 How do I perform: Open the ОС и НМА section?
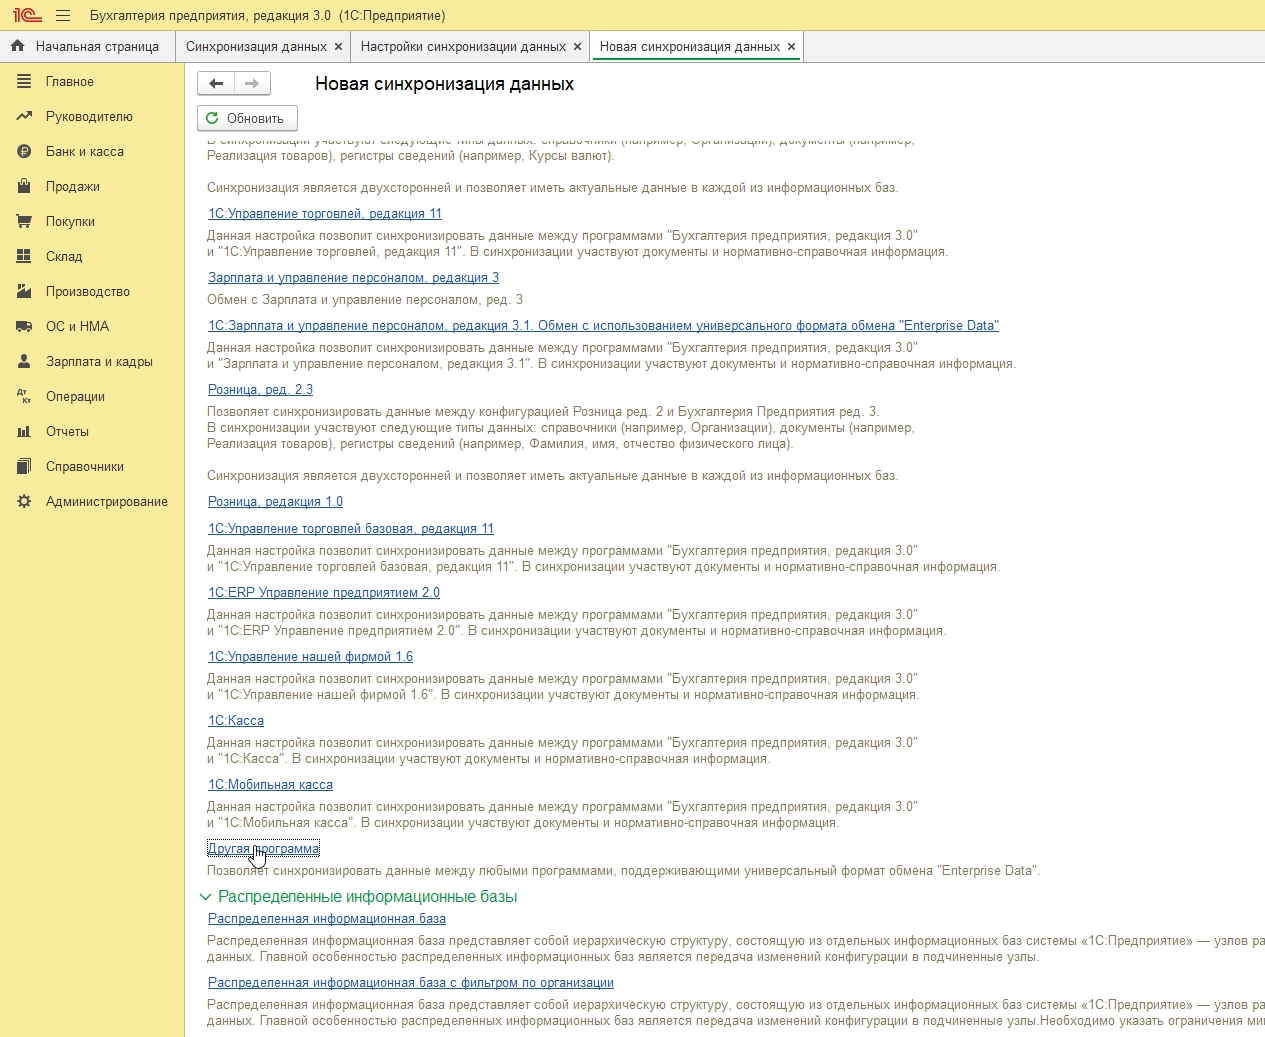point(77,327)
